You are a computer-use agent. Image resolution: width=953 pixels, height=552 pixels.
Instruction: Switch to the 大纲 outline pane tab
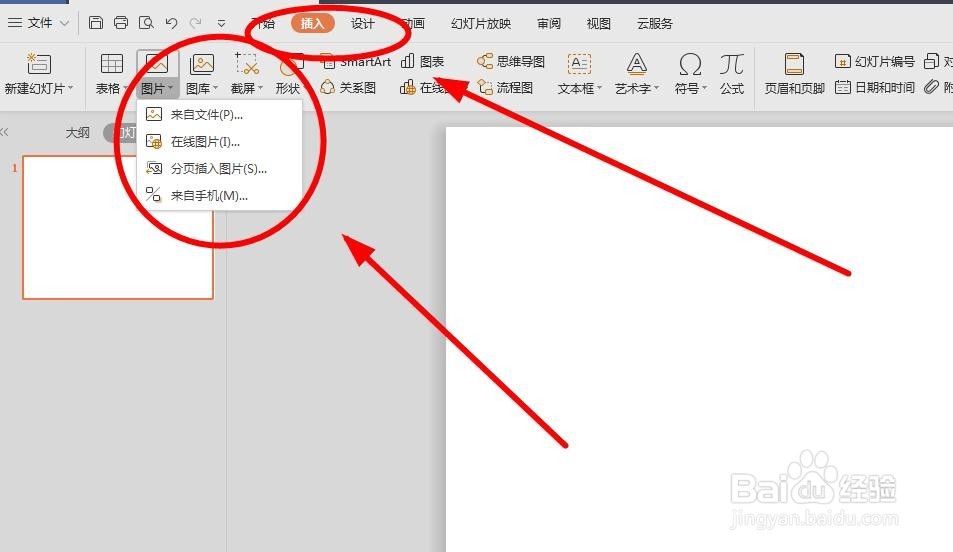[x=77, y=133]
